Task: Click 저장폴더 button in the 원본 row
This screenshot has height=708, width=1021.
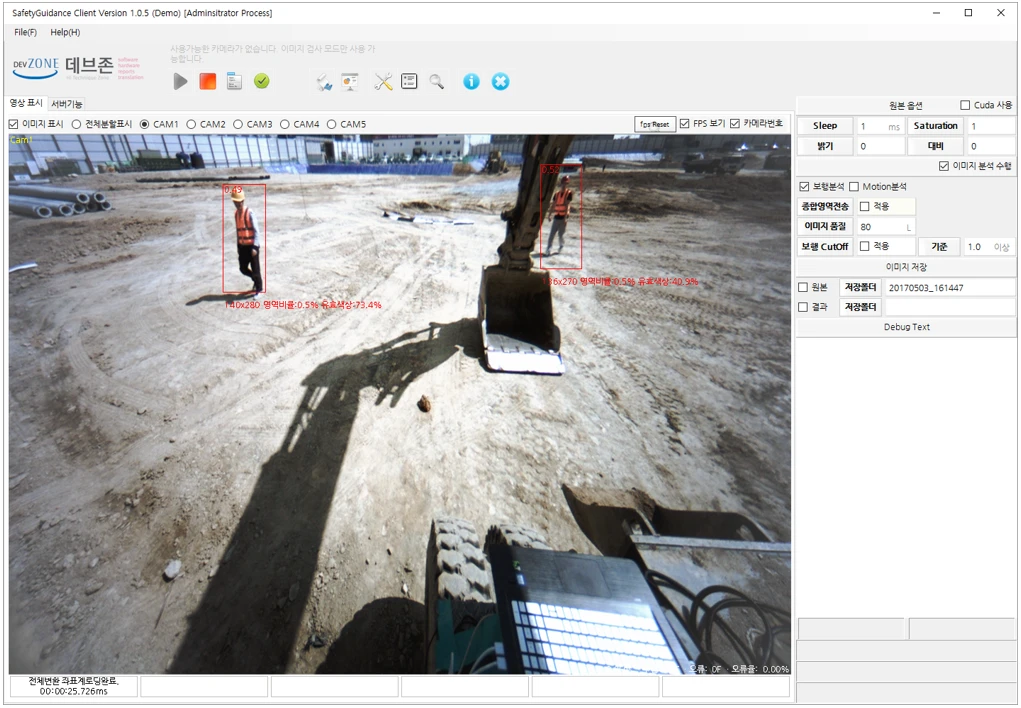Action: pos(860,287)
